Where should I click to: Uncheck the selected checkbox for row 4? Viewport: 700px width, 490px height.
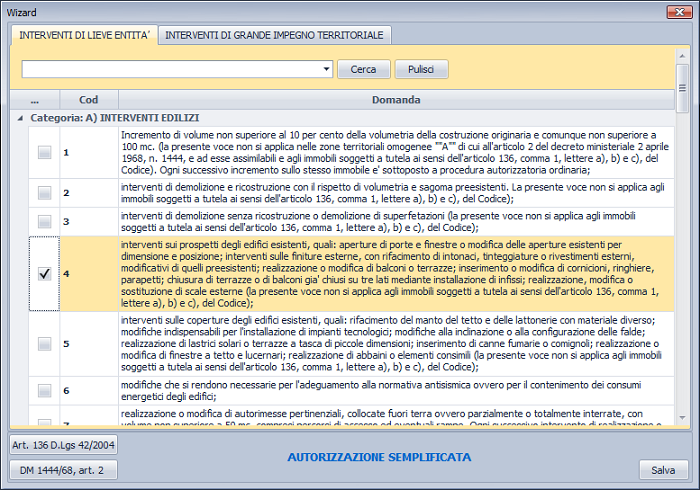(45, 274)
